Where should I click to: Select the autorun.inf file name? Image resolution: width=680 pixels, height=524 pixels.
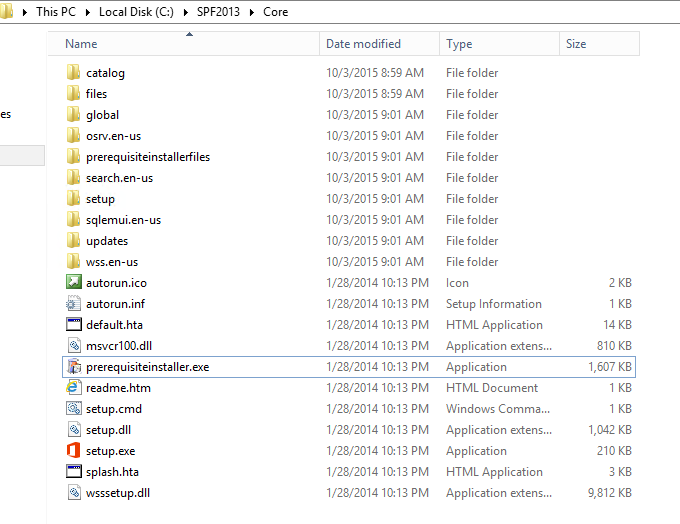(115, 304)
